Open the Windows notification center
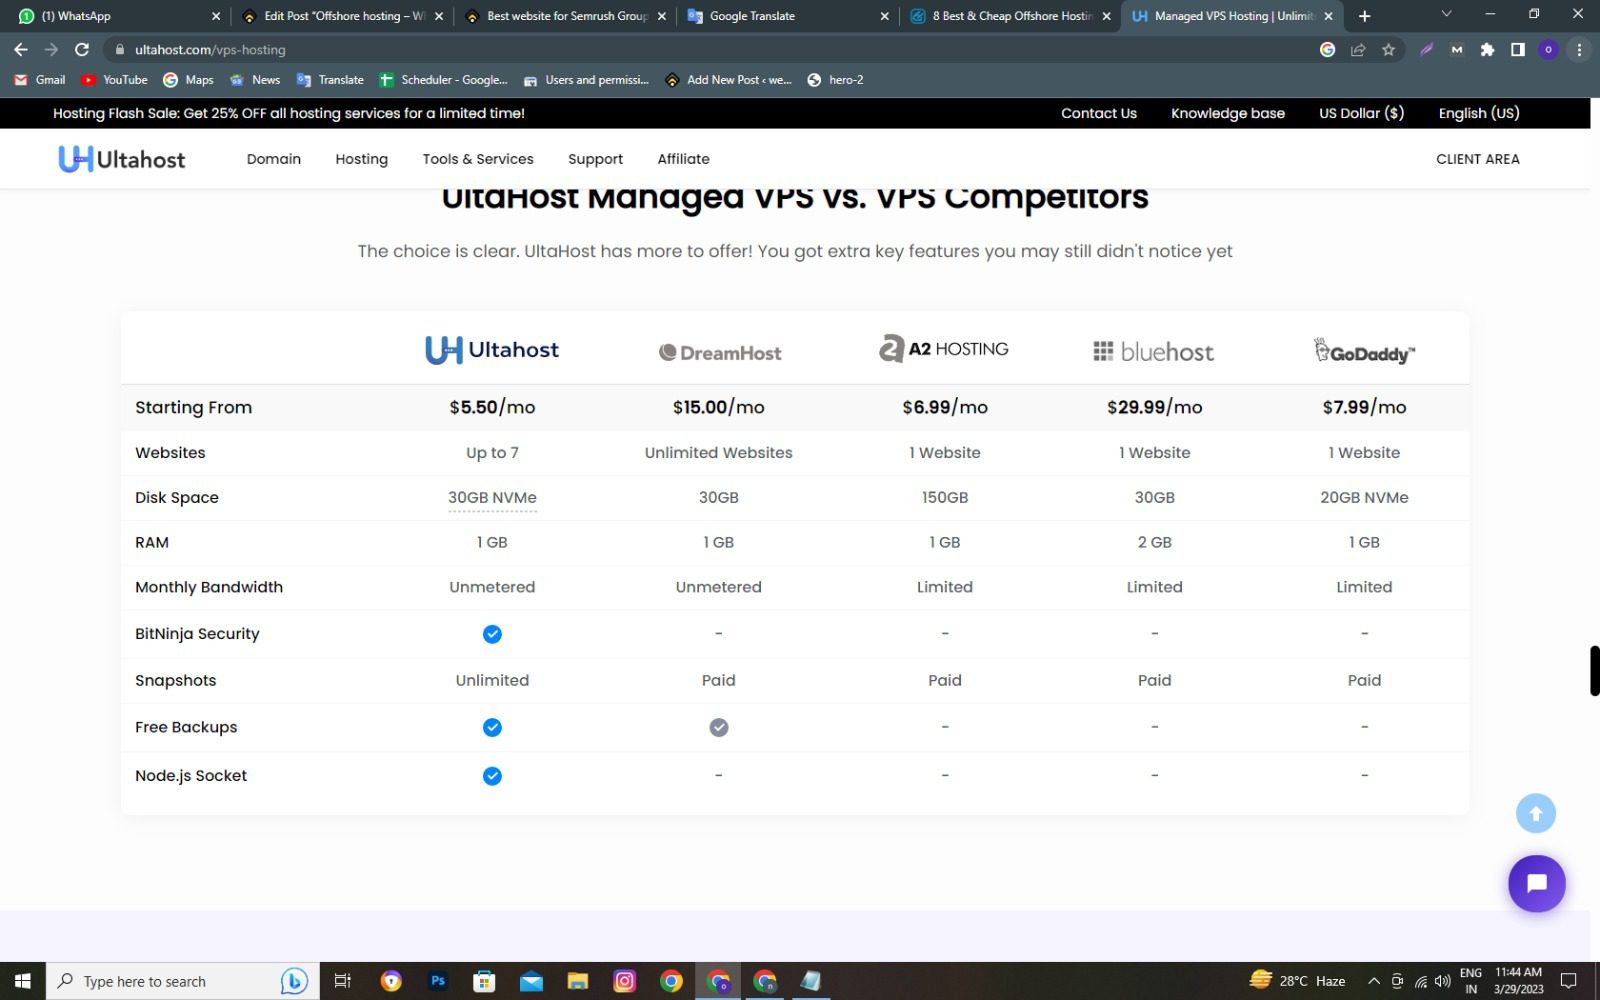 coord(1569,981)
